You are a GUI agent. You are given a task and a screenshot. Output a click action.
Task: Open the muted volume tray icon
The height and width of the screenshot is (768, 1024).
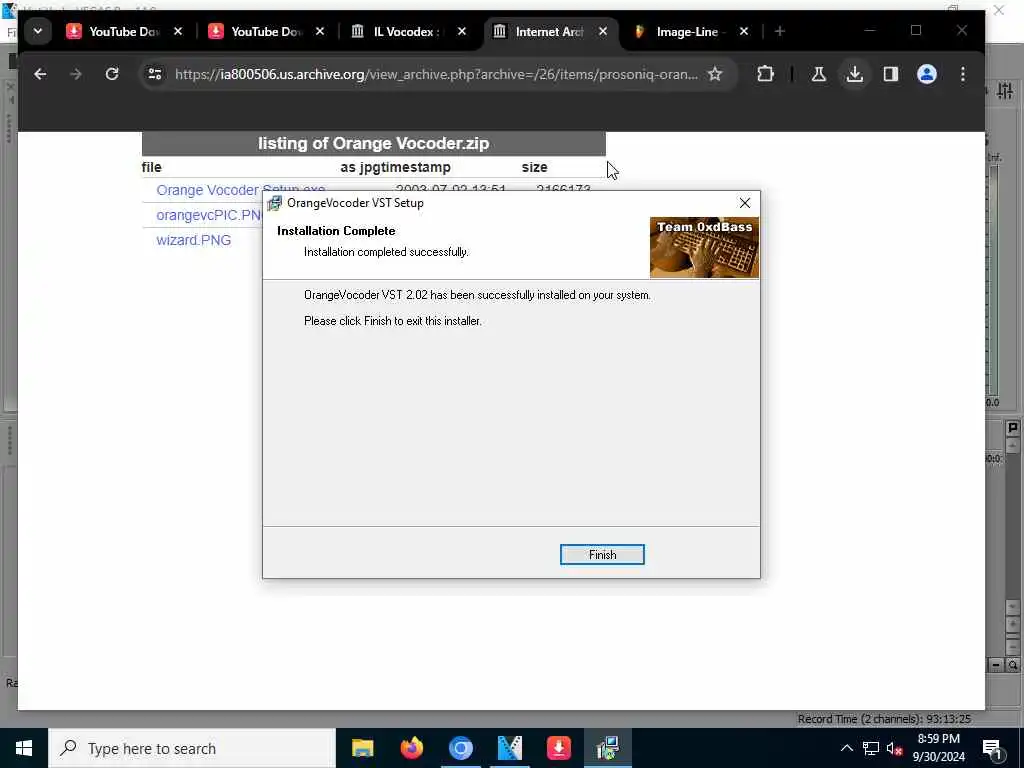pyautogui.click(x=894, y=748)
